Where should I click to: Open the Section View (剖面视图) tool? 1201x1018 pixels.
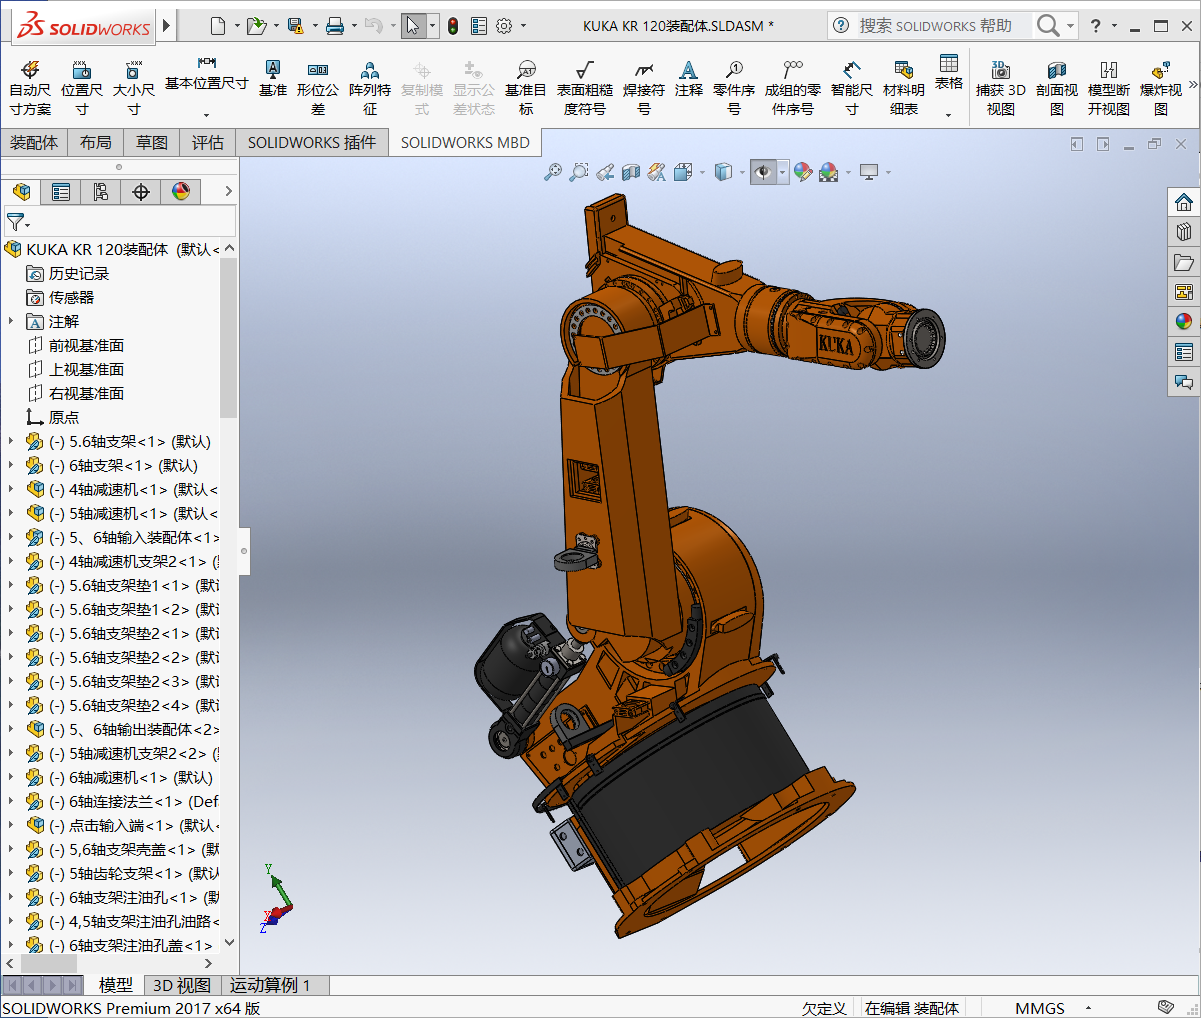(1057, 87)
